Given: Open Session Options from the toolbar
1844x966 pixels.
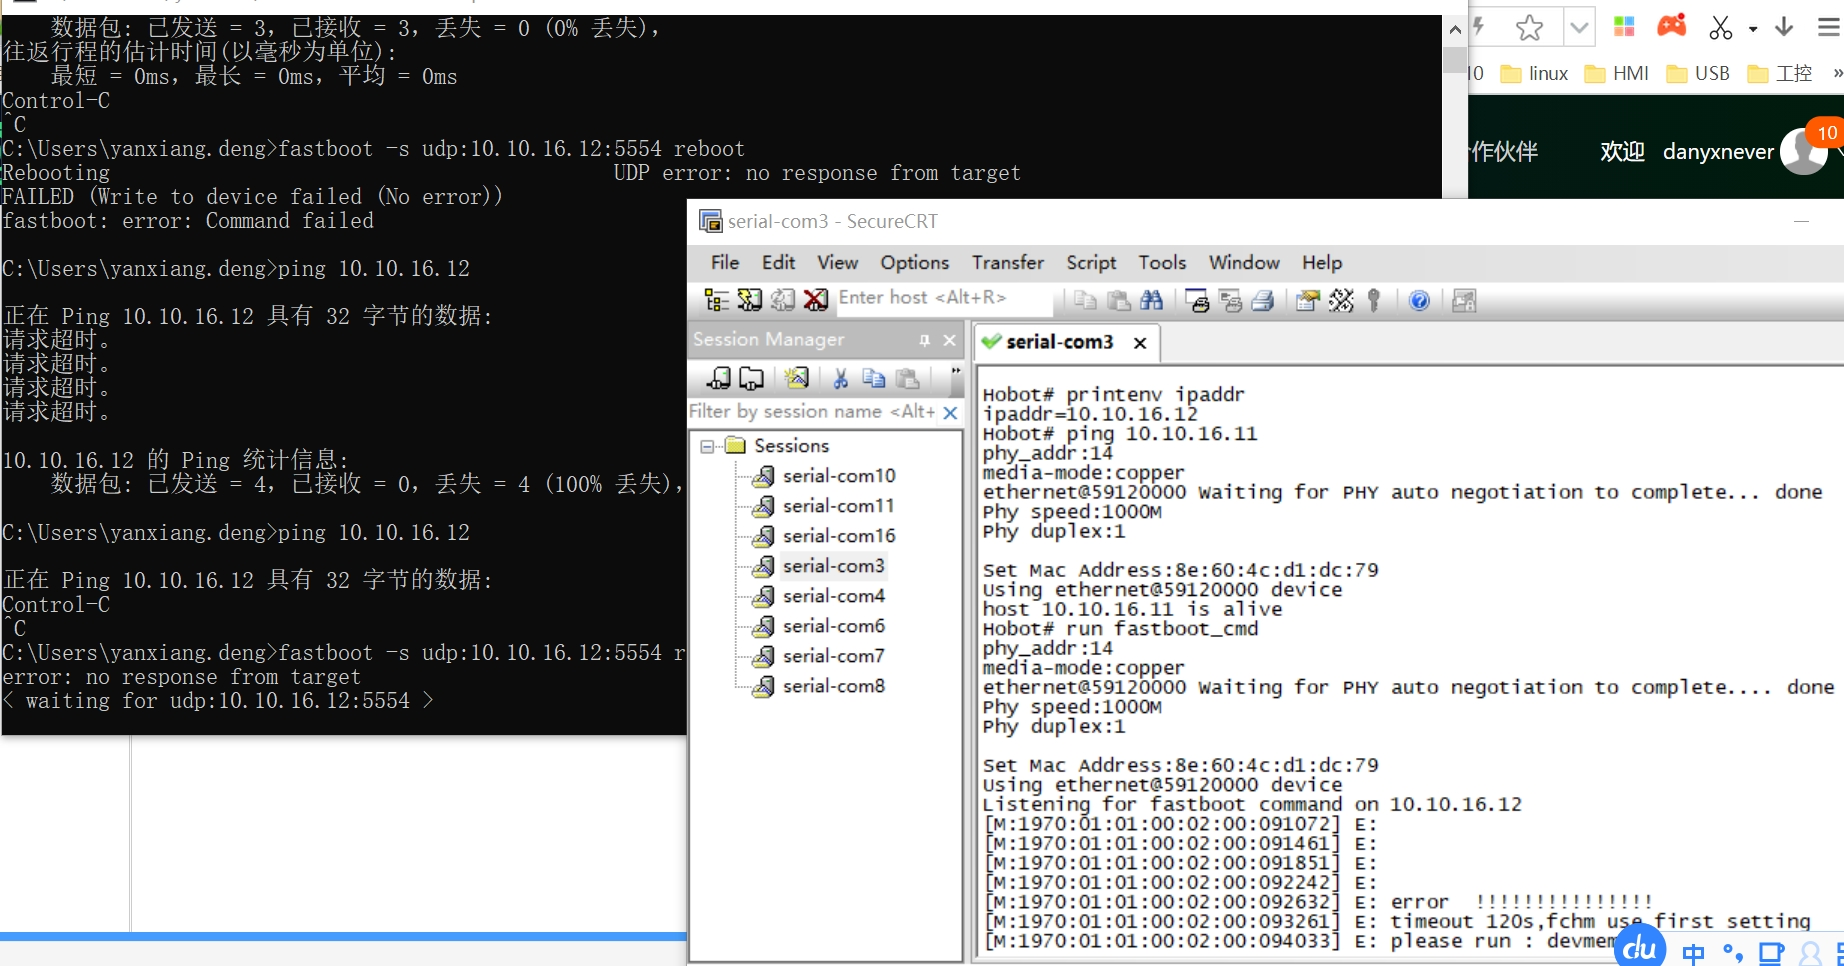Looking at the screenshot, I should (1307, 300).
